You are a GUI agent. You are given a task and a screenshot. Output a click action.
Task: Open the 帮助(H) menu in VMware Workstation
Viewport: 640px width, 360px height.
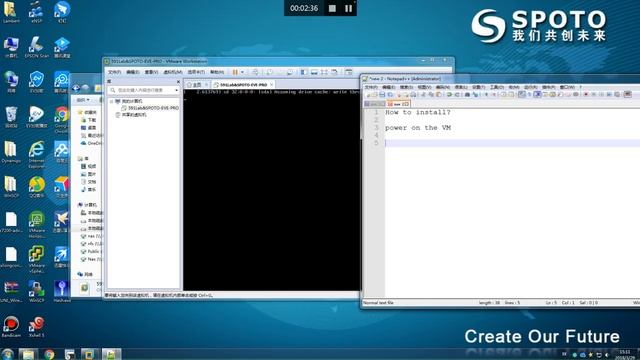coord(217,72)
